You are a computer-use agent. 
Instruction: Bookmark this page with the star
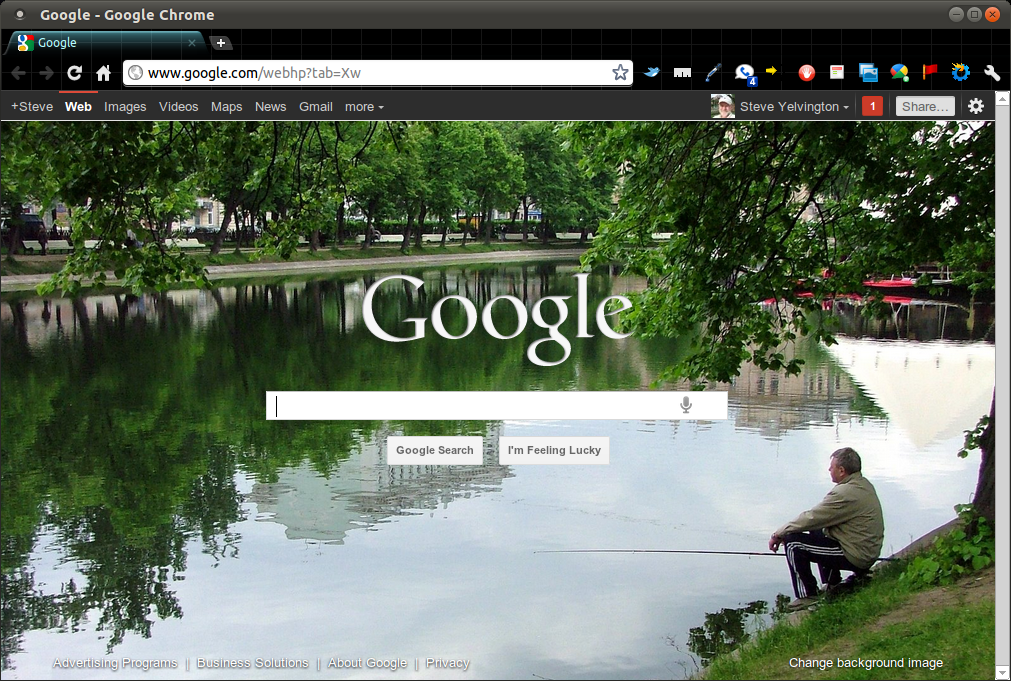620,72
